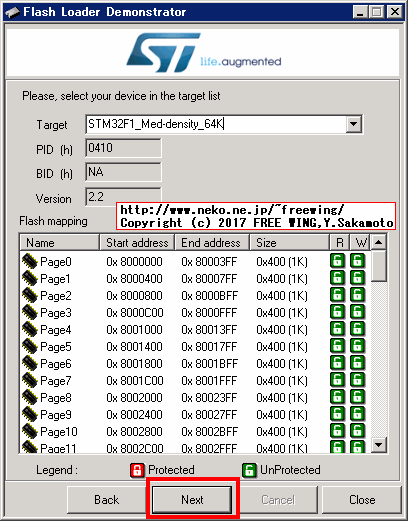Click the Start address column header
Screen dimensions: 408x521
[x=137, y=242]
